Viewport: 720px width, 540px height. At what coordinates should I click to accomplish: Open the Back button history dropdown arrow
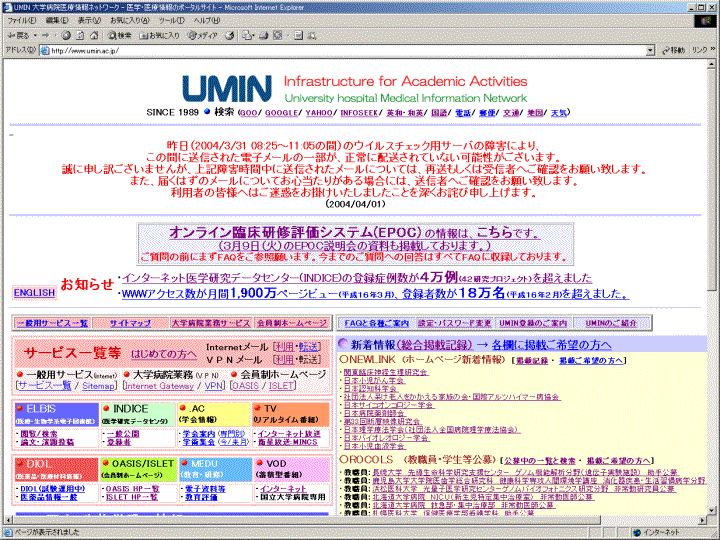pos(37,35)
